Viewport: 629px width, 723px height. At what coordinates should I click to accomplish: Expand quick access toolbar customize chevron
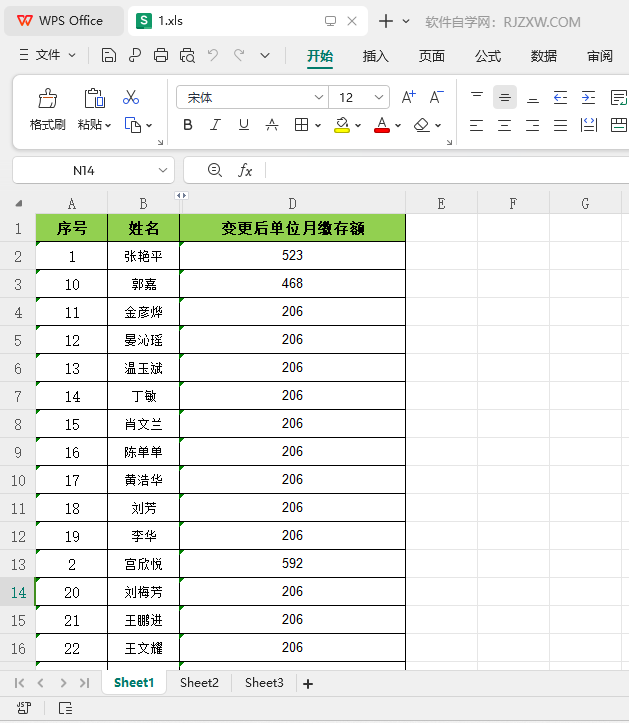265,56
